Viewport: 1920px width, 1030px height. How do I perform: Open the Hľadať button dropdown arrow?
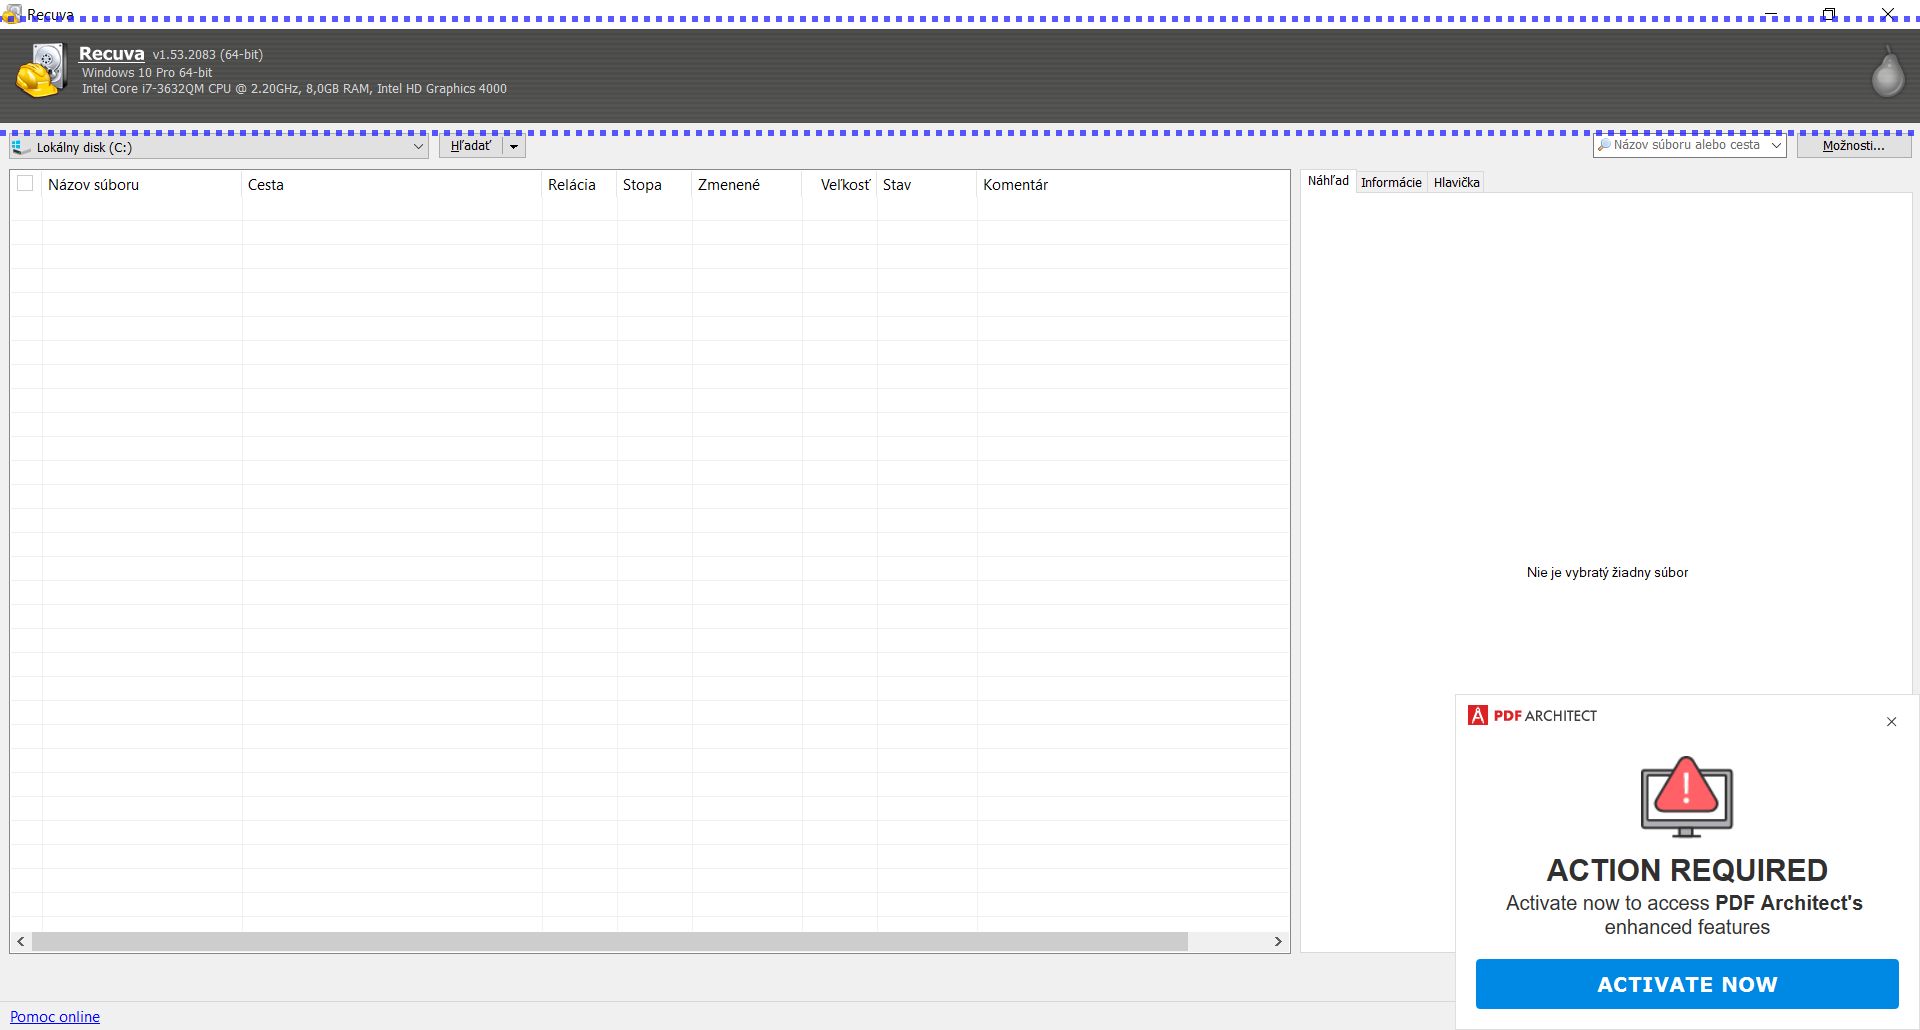tap(514, 147)
